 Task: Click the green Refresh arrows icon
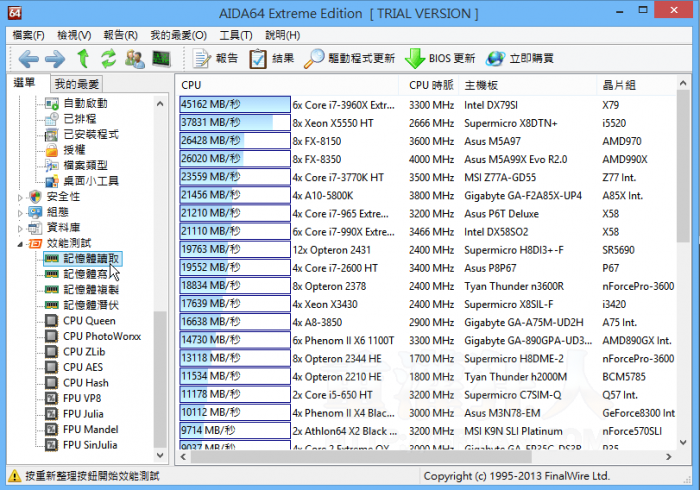(x=108, y=58)
